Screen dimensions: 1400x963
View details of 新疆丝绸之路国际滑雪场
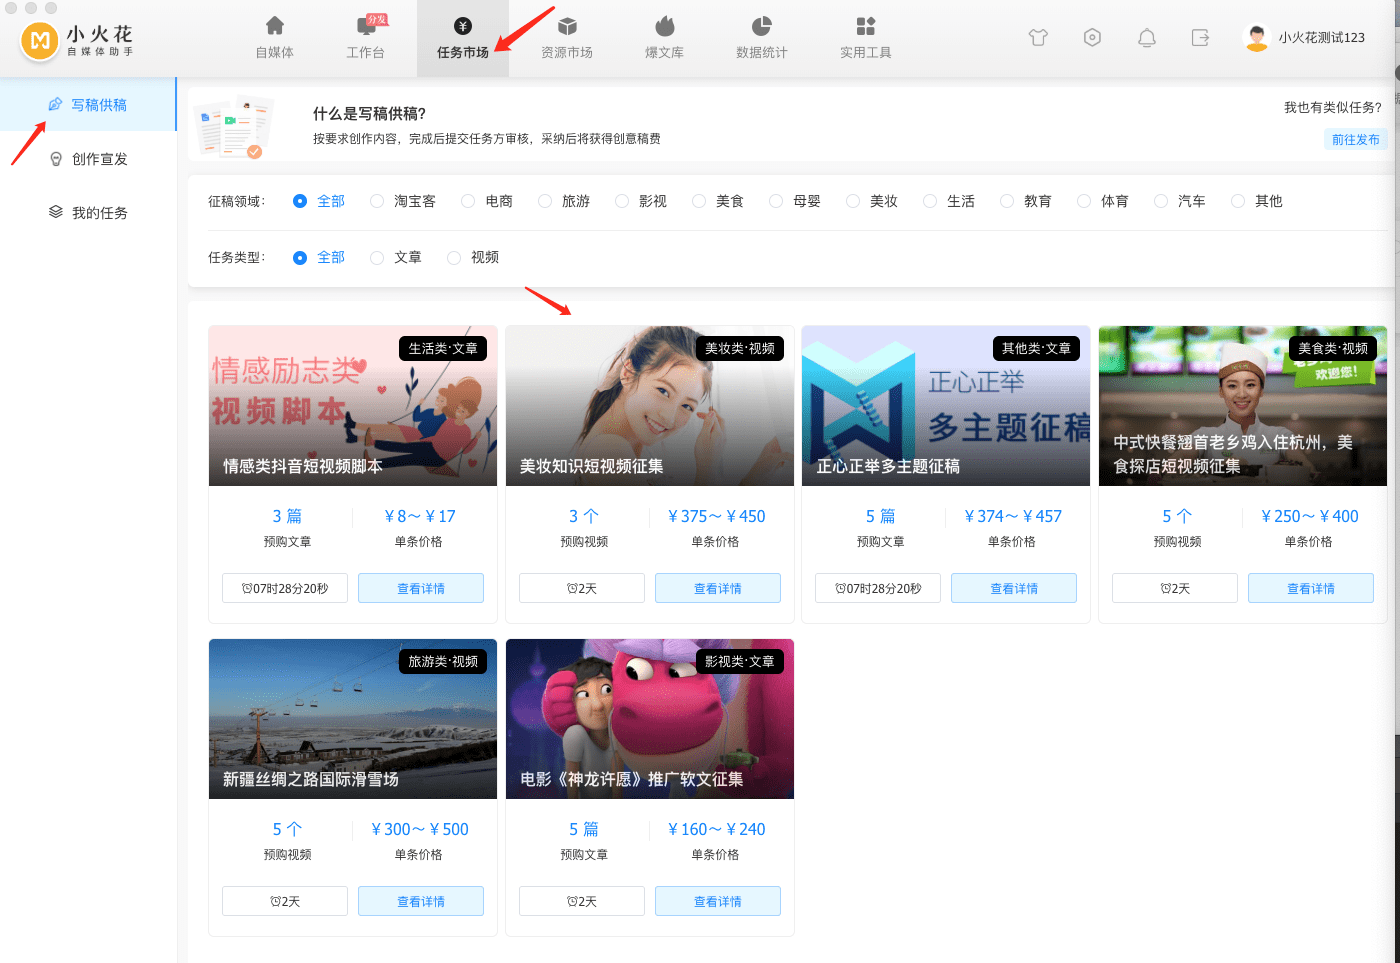tap(421, 901)
